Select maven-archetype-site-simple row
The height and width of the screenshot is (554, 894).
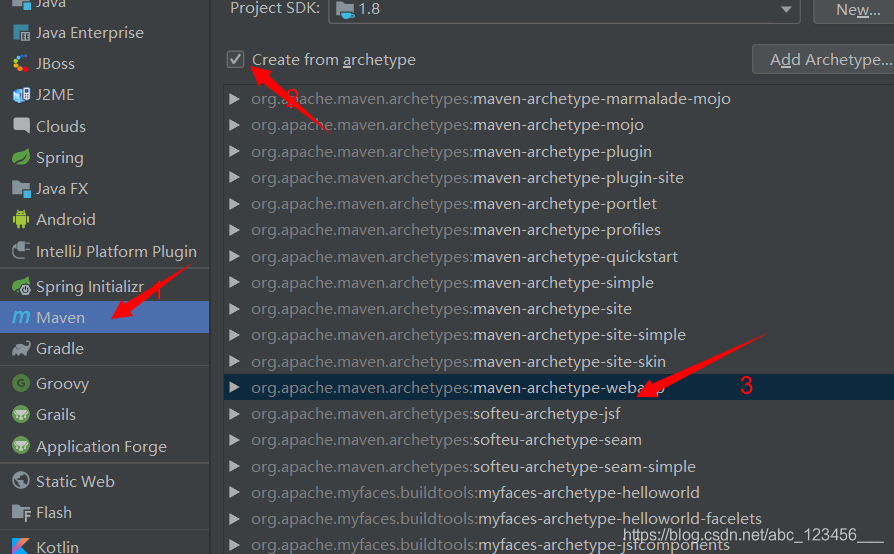click(x=559, y=335)
